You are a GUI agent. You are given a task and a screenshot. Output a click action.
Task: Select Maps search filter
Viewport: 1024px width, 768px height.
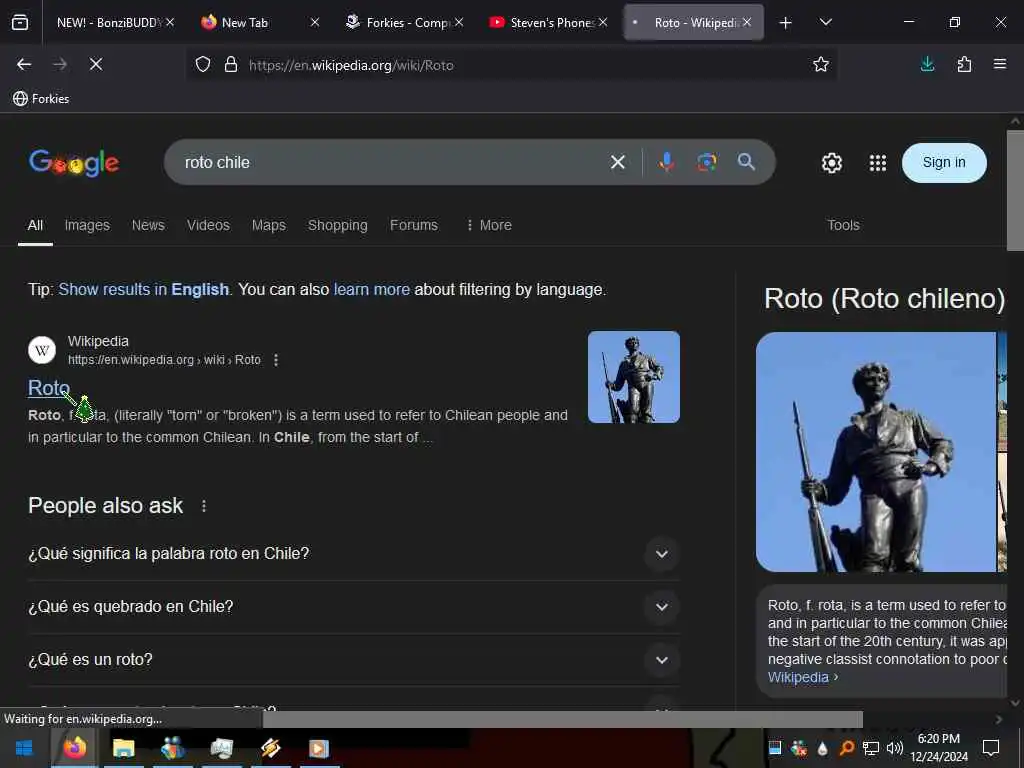[268, 225]
